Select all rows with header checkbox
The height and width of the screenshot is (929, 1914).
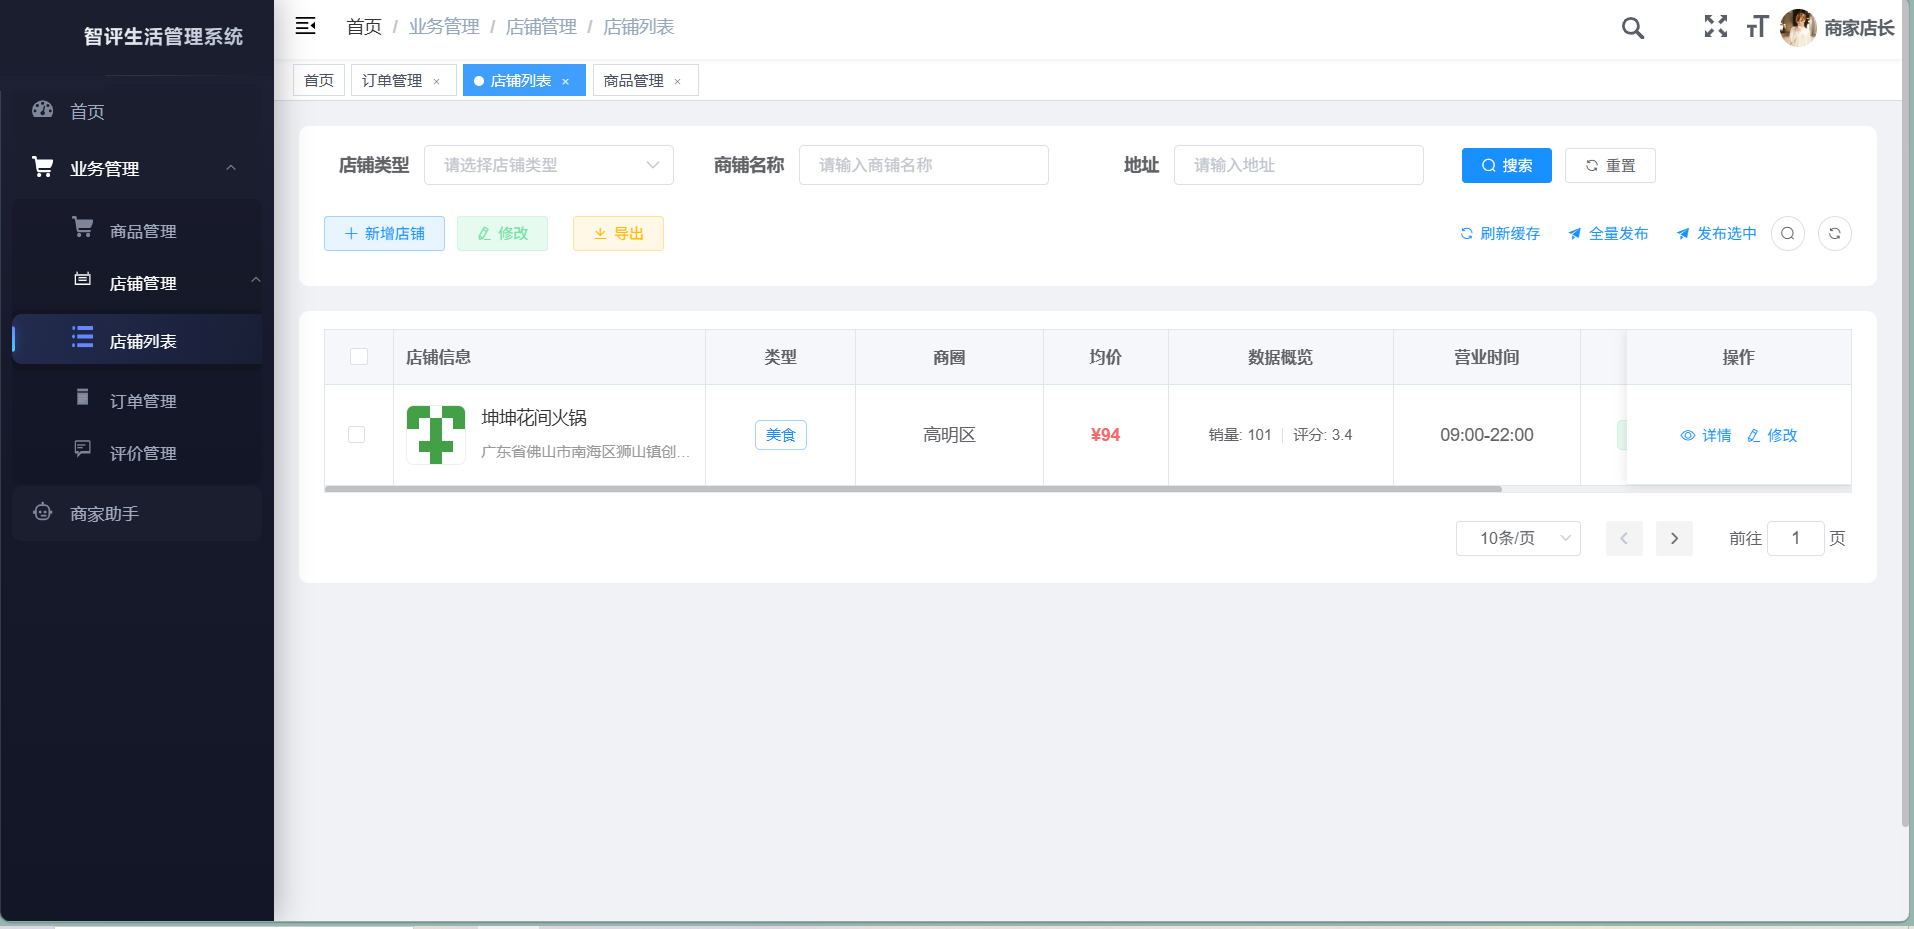pos(359,357)
